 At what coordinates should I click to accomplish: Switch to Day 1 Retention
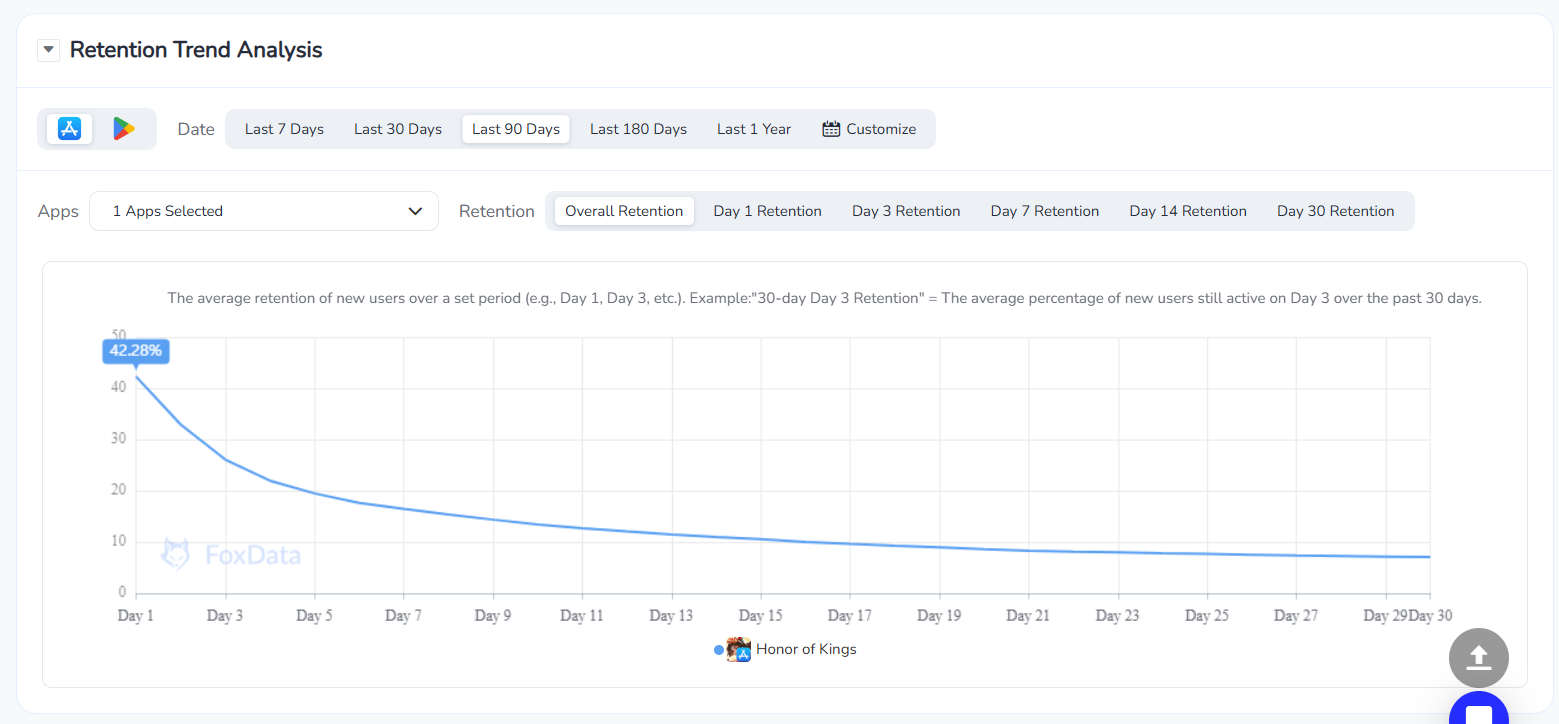point(767,211)
